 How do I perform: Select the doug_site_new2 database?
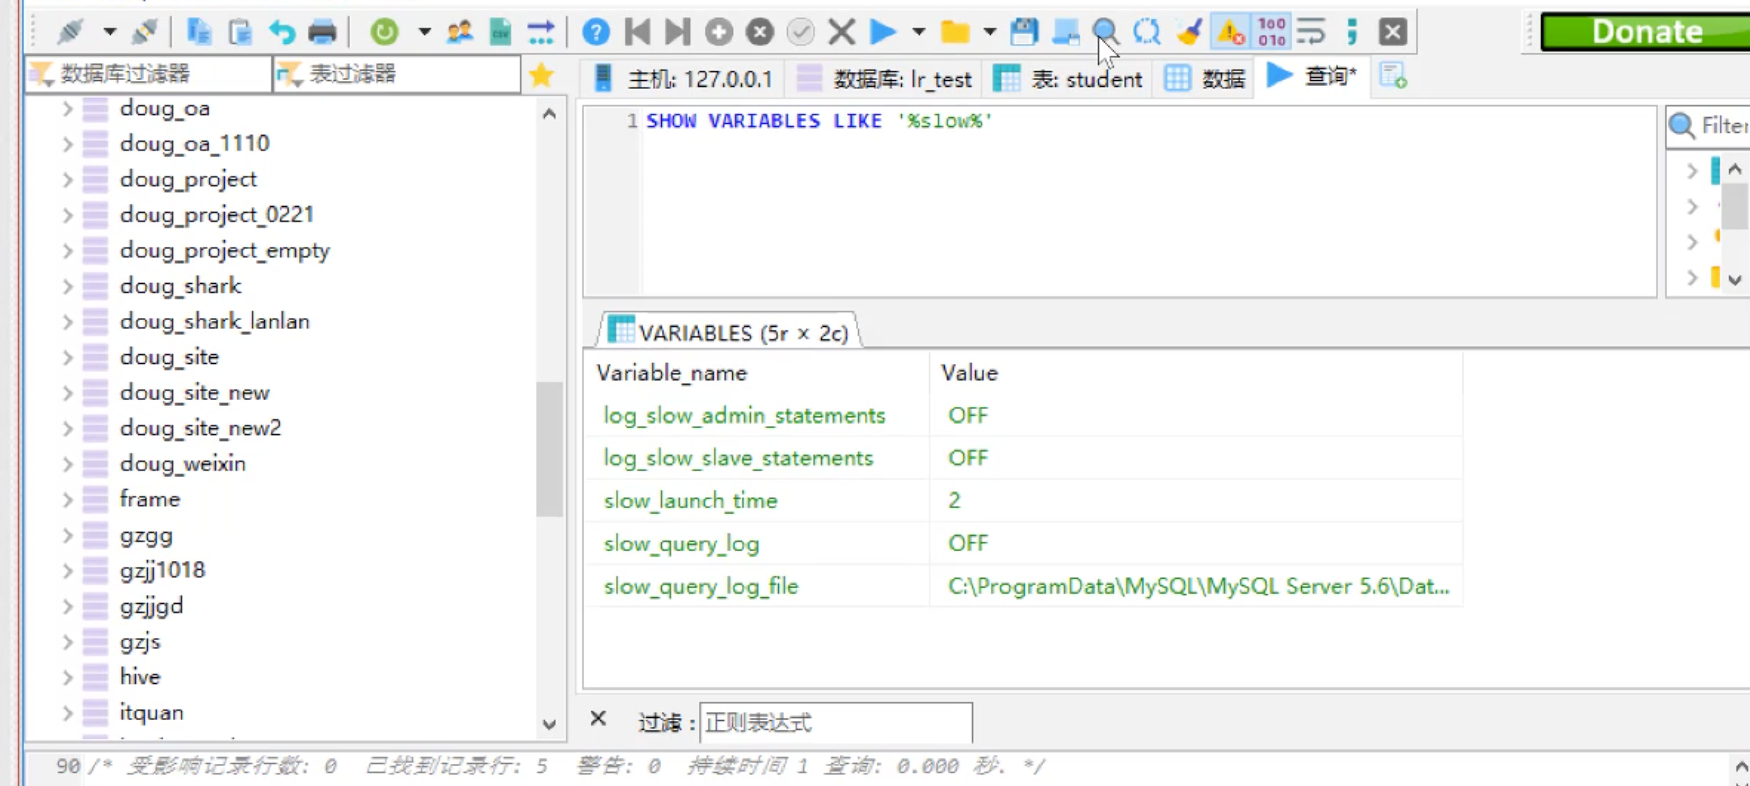(x=201, y=428)
